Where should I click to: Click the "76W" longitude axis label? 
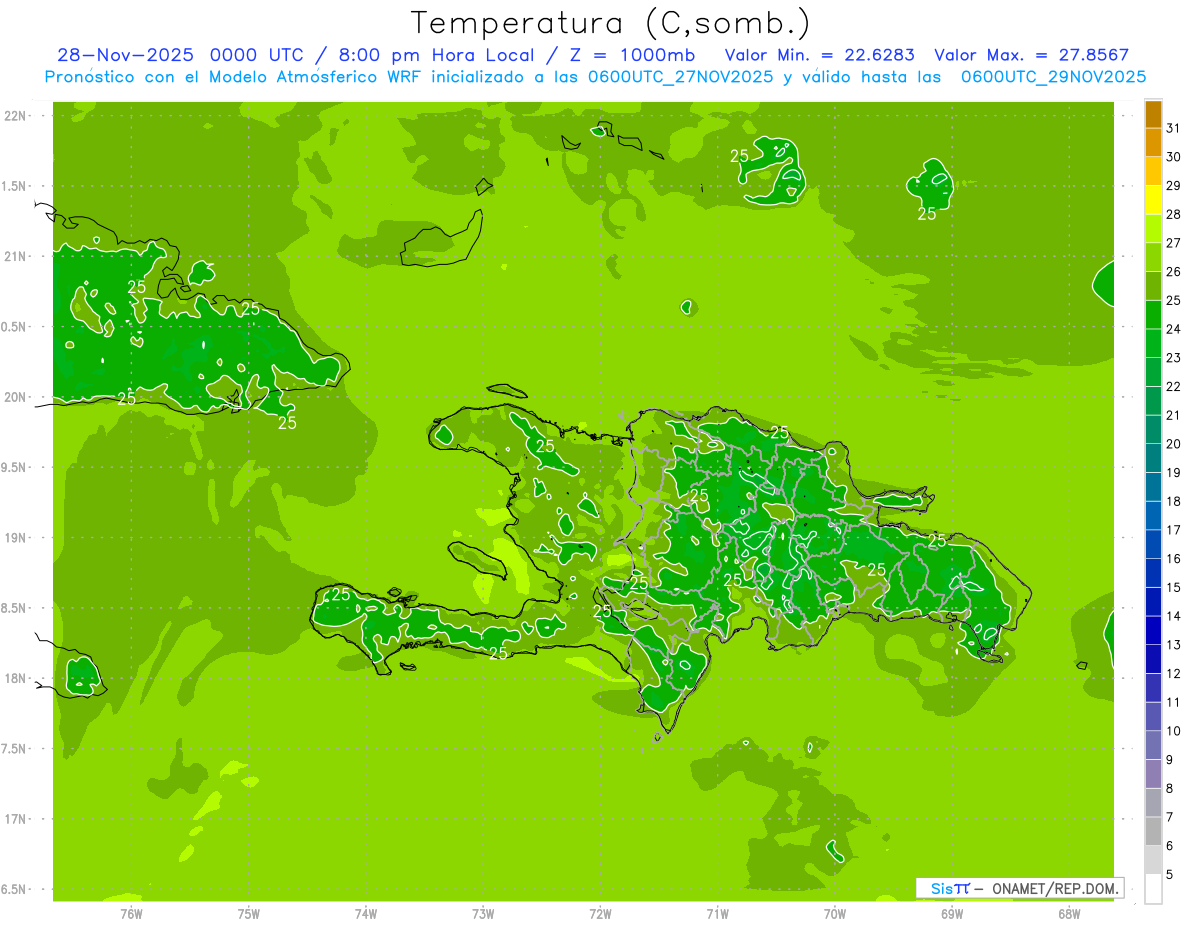click(131, 913)
